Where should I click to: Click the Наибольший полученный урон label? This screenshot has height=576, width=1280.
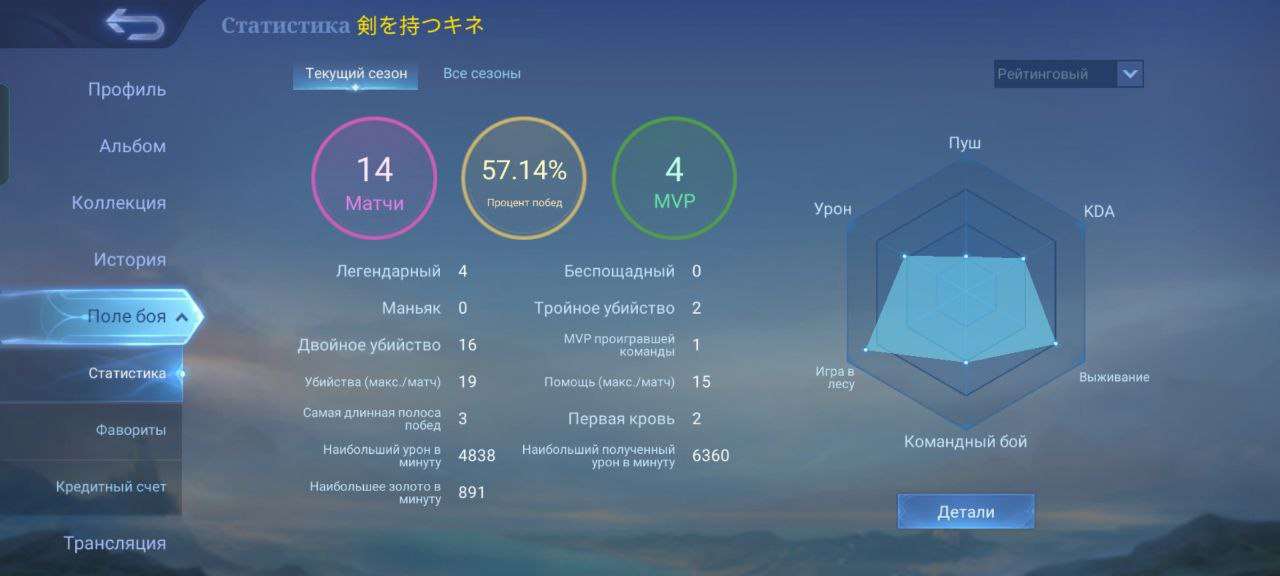click(598, 456)
